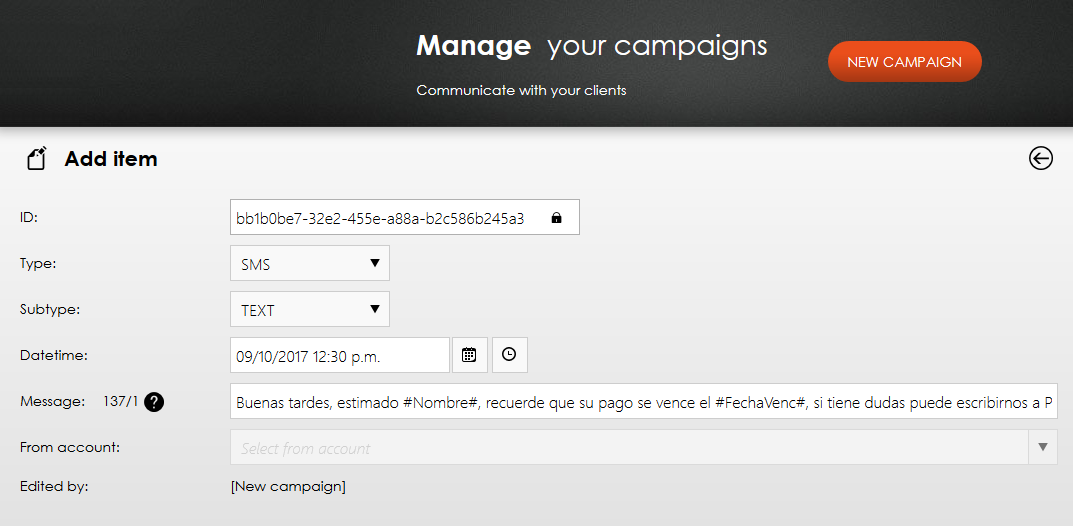Open the calendar date picker
Image resolution: width=1073 pixels, height=526 pixels.
469,355
